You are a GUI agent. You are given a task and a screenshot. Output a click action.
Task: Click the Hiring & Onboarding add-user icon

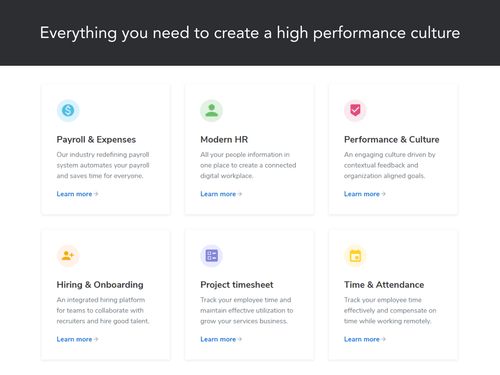tap(68, 256)
